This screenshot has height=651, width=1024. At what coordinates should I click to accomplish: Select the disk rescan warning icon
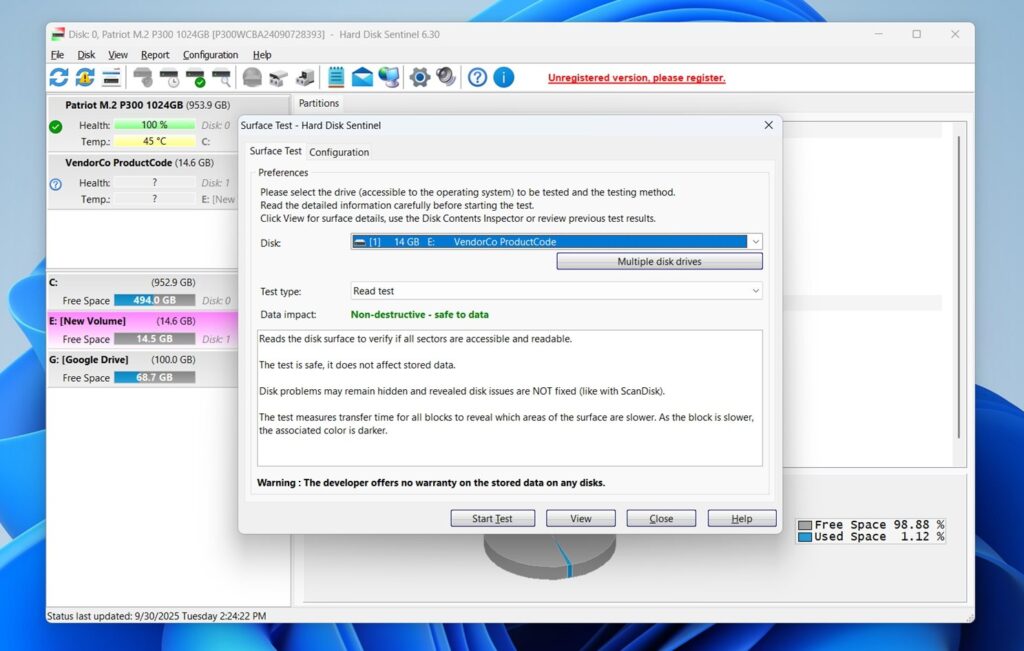point(84,77)
